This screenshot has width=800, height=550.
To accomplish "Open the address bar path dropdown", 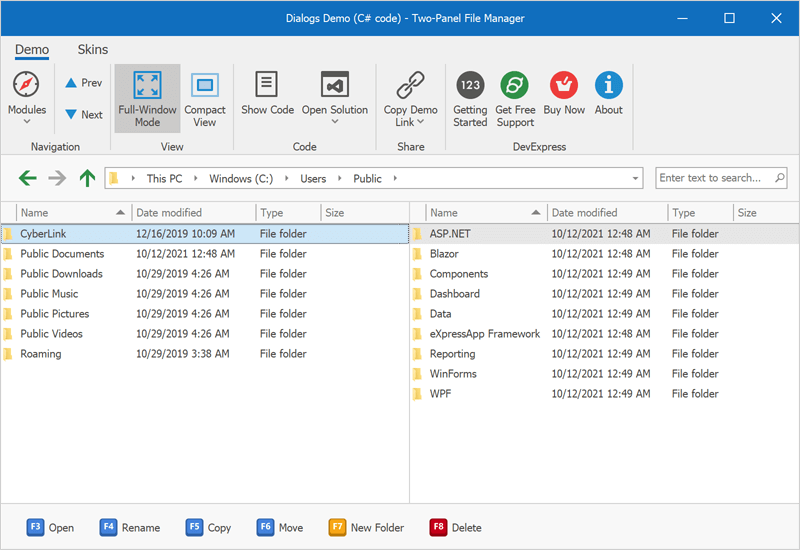I will pyautogui.click(x=635, y=179).
